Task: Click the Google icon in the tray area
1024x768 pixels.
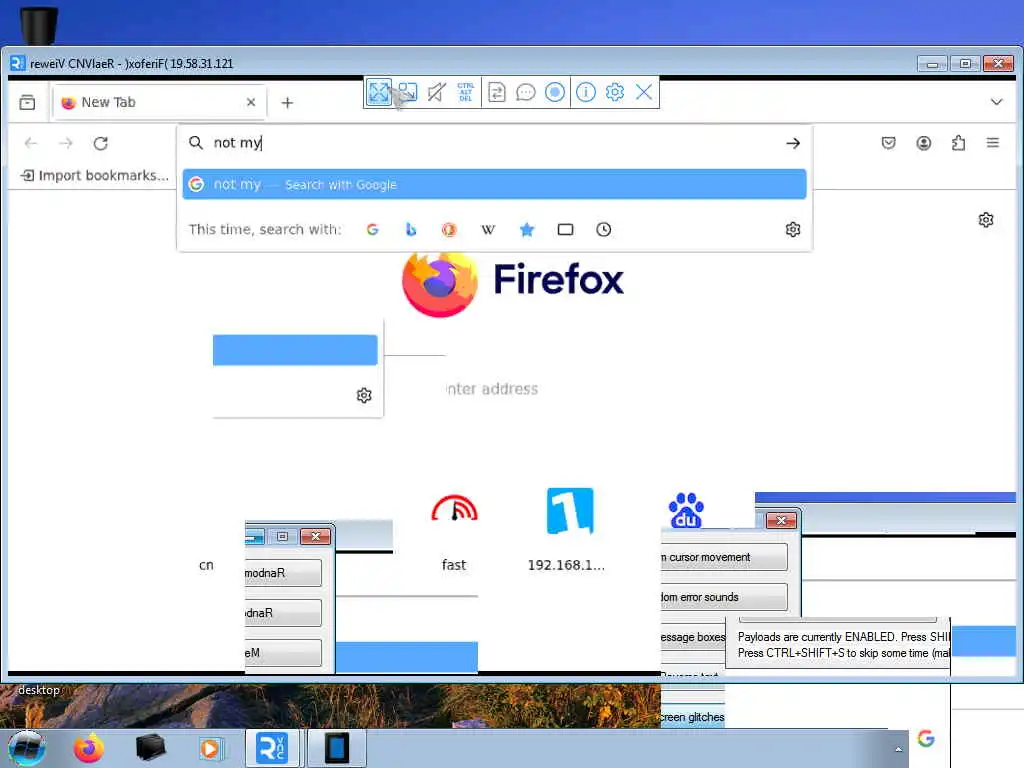Action: coord(926,739)
